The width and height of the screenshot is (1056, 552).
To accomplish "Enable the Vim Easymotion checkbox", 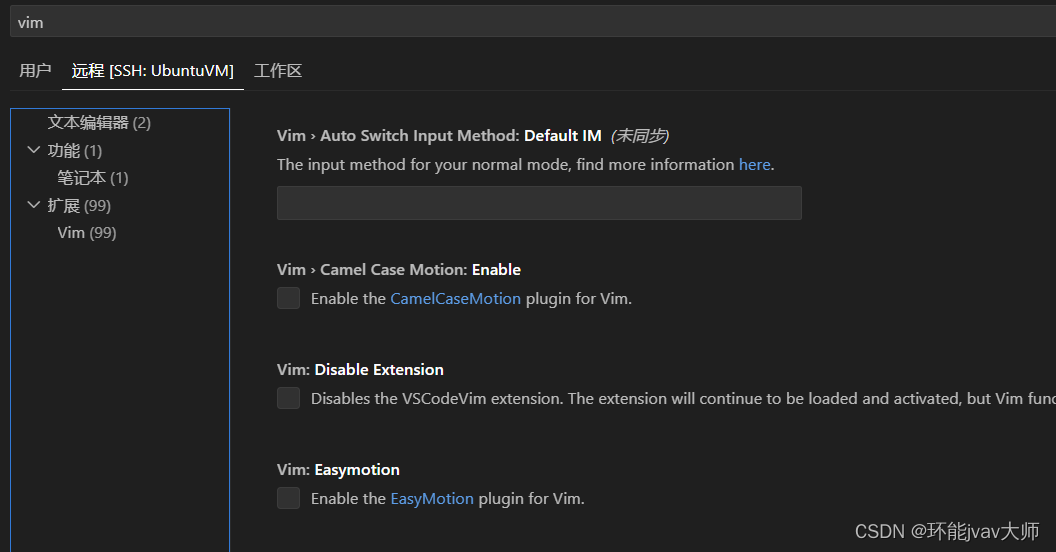I will (x=288, y=498).
